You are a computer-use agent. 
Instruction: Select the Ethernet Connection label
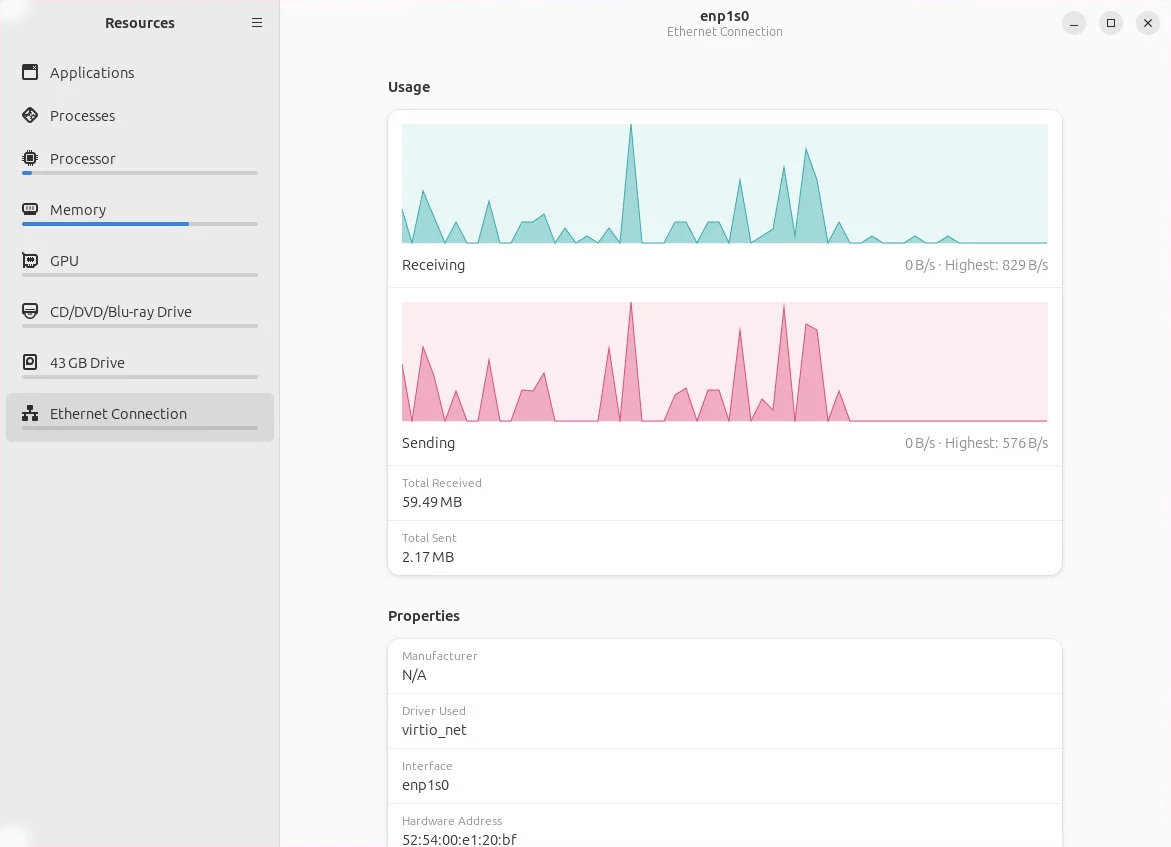tap(118, 414)
